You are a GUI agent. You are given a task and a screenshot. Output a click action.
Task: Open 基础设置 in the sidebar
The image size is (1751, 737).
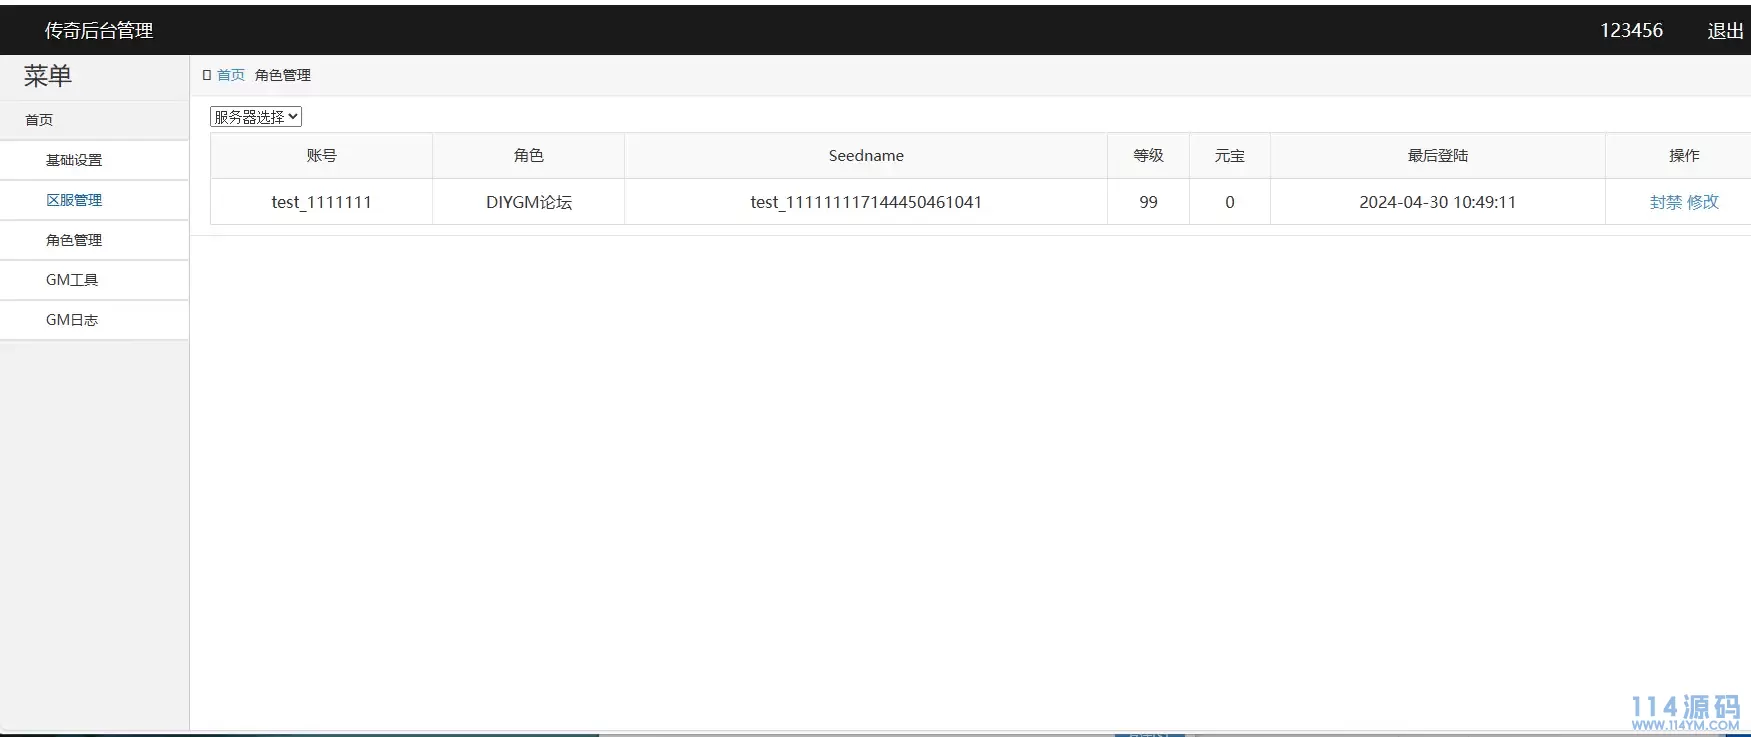(x=74, y=160)
